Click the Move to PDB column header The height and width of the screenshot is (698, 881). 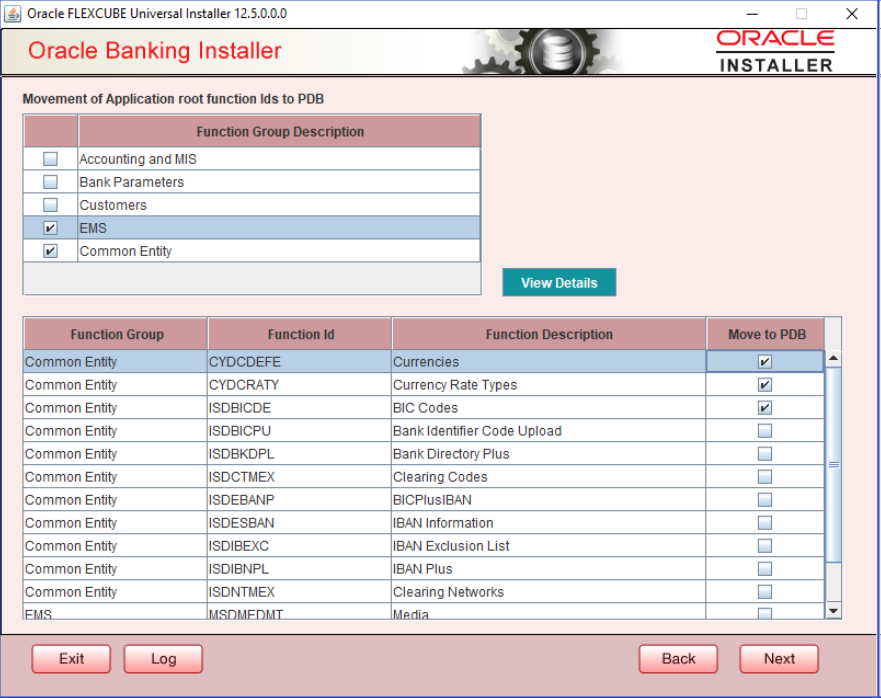click(765, 334)
